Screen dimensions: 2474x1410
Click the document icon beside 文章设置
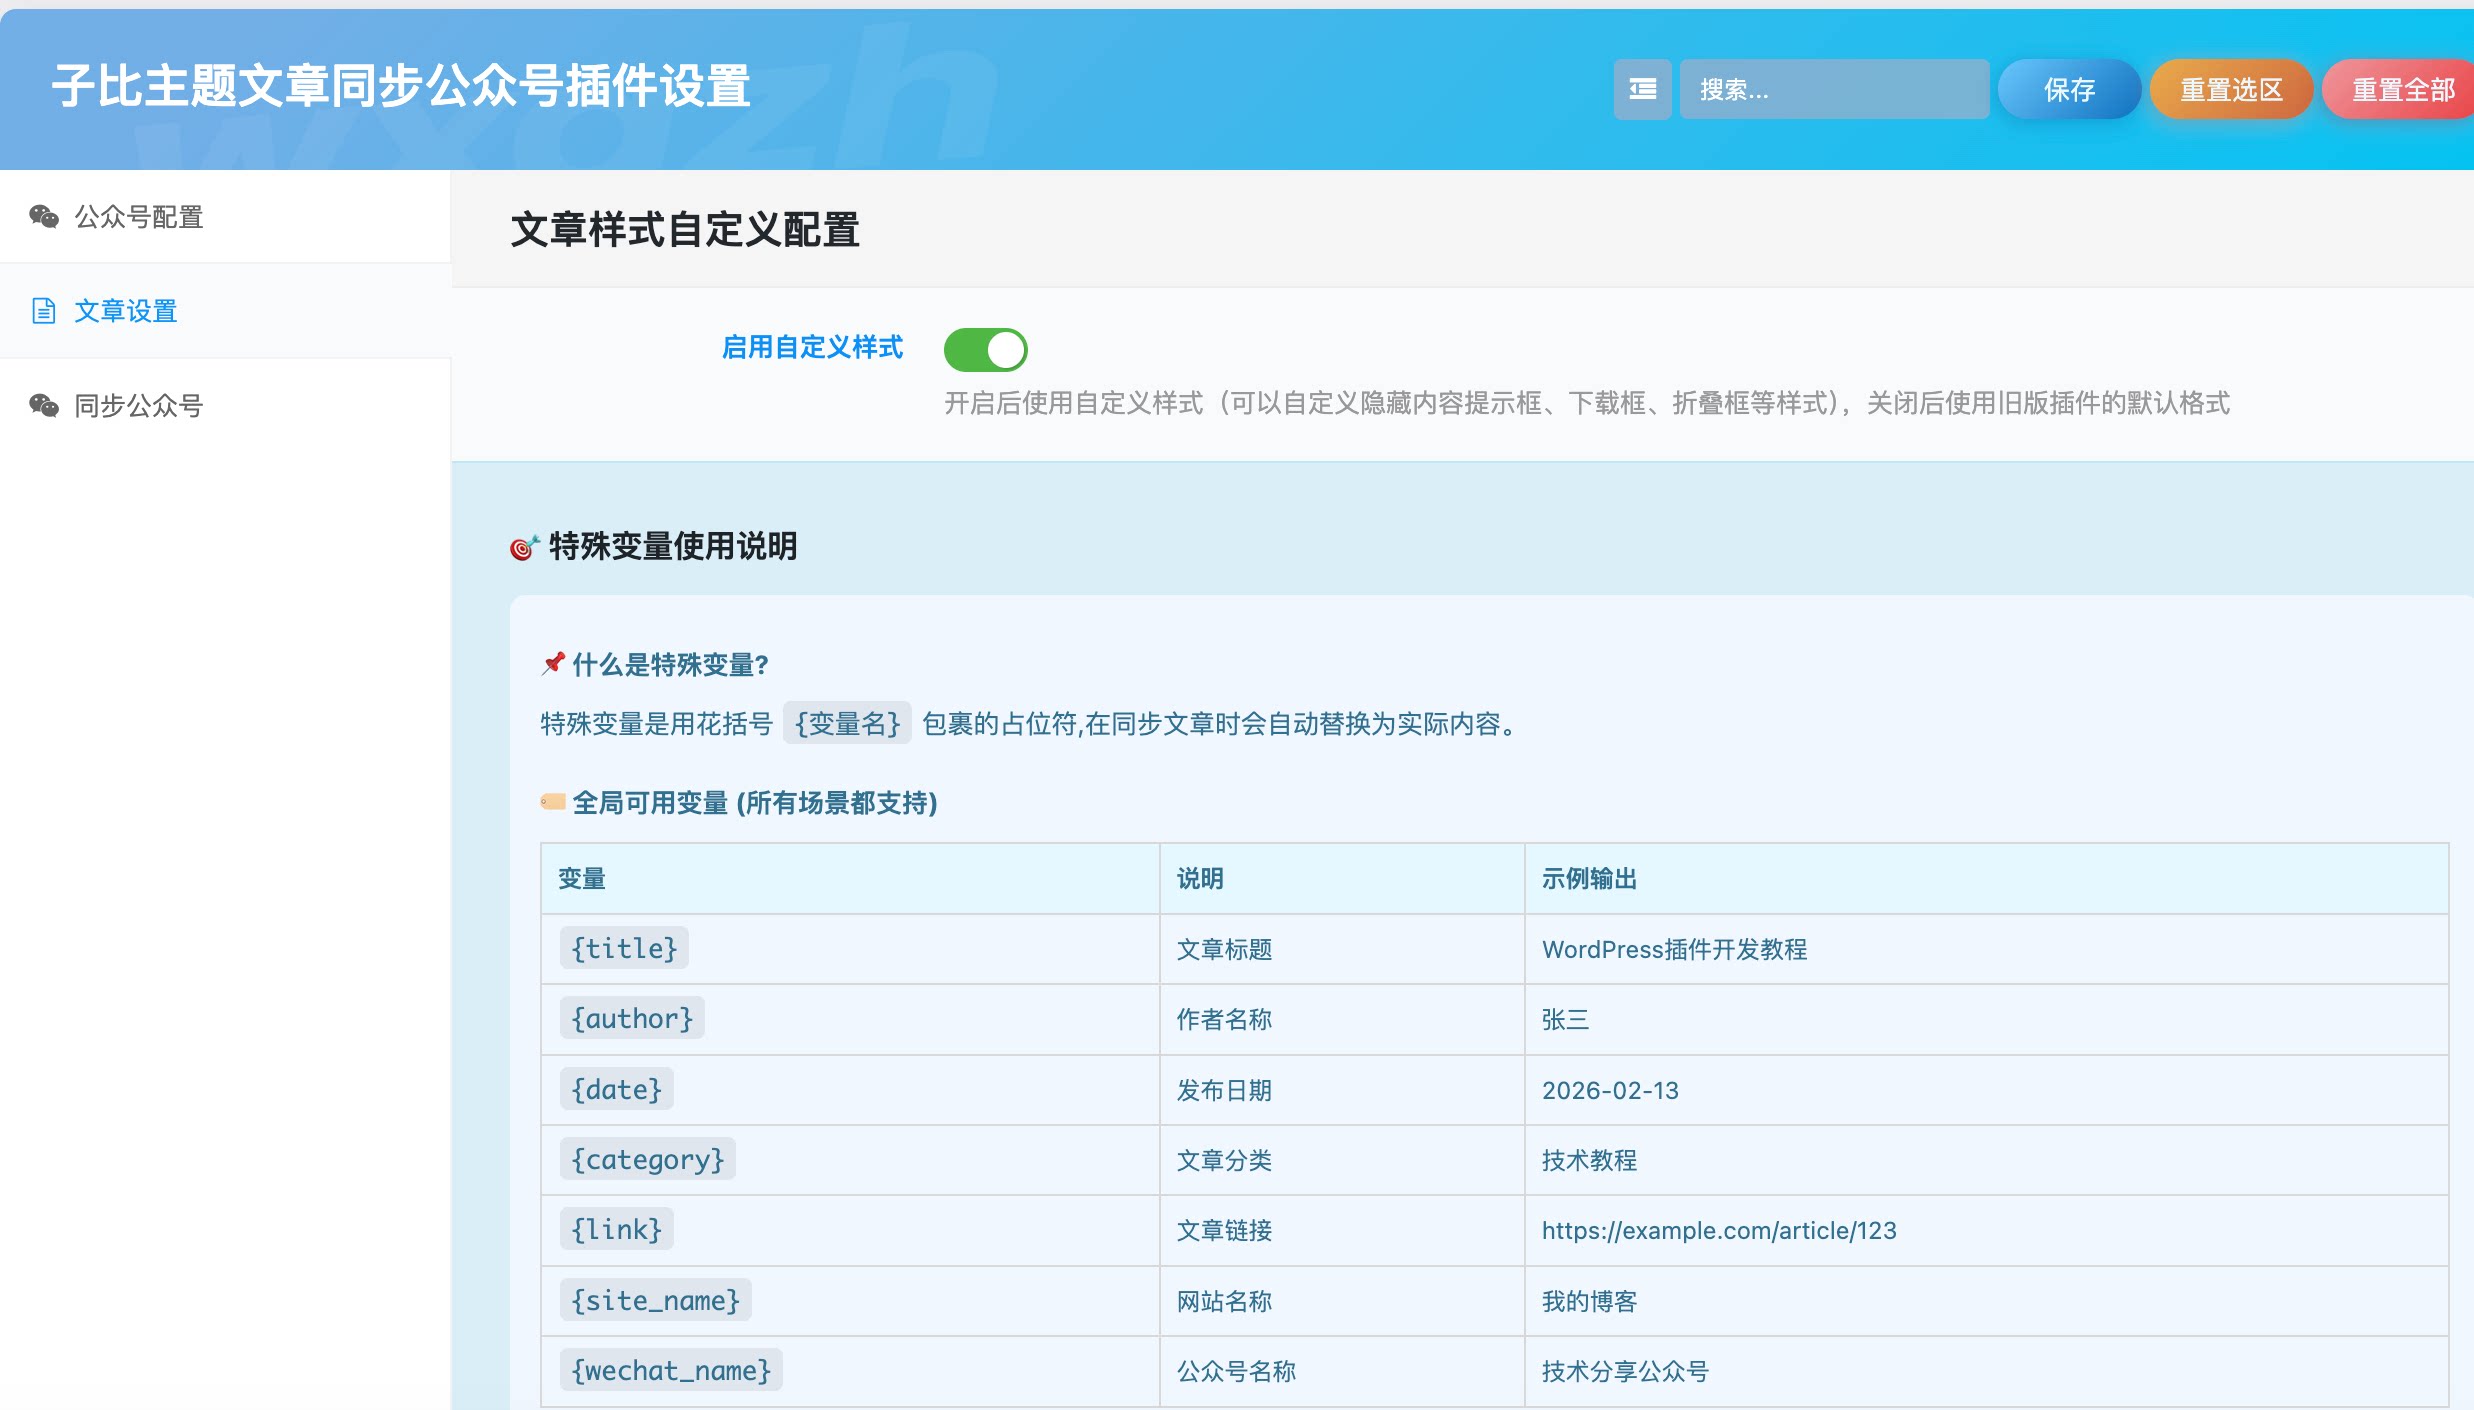tap(44, 311)
